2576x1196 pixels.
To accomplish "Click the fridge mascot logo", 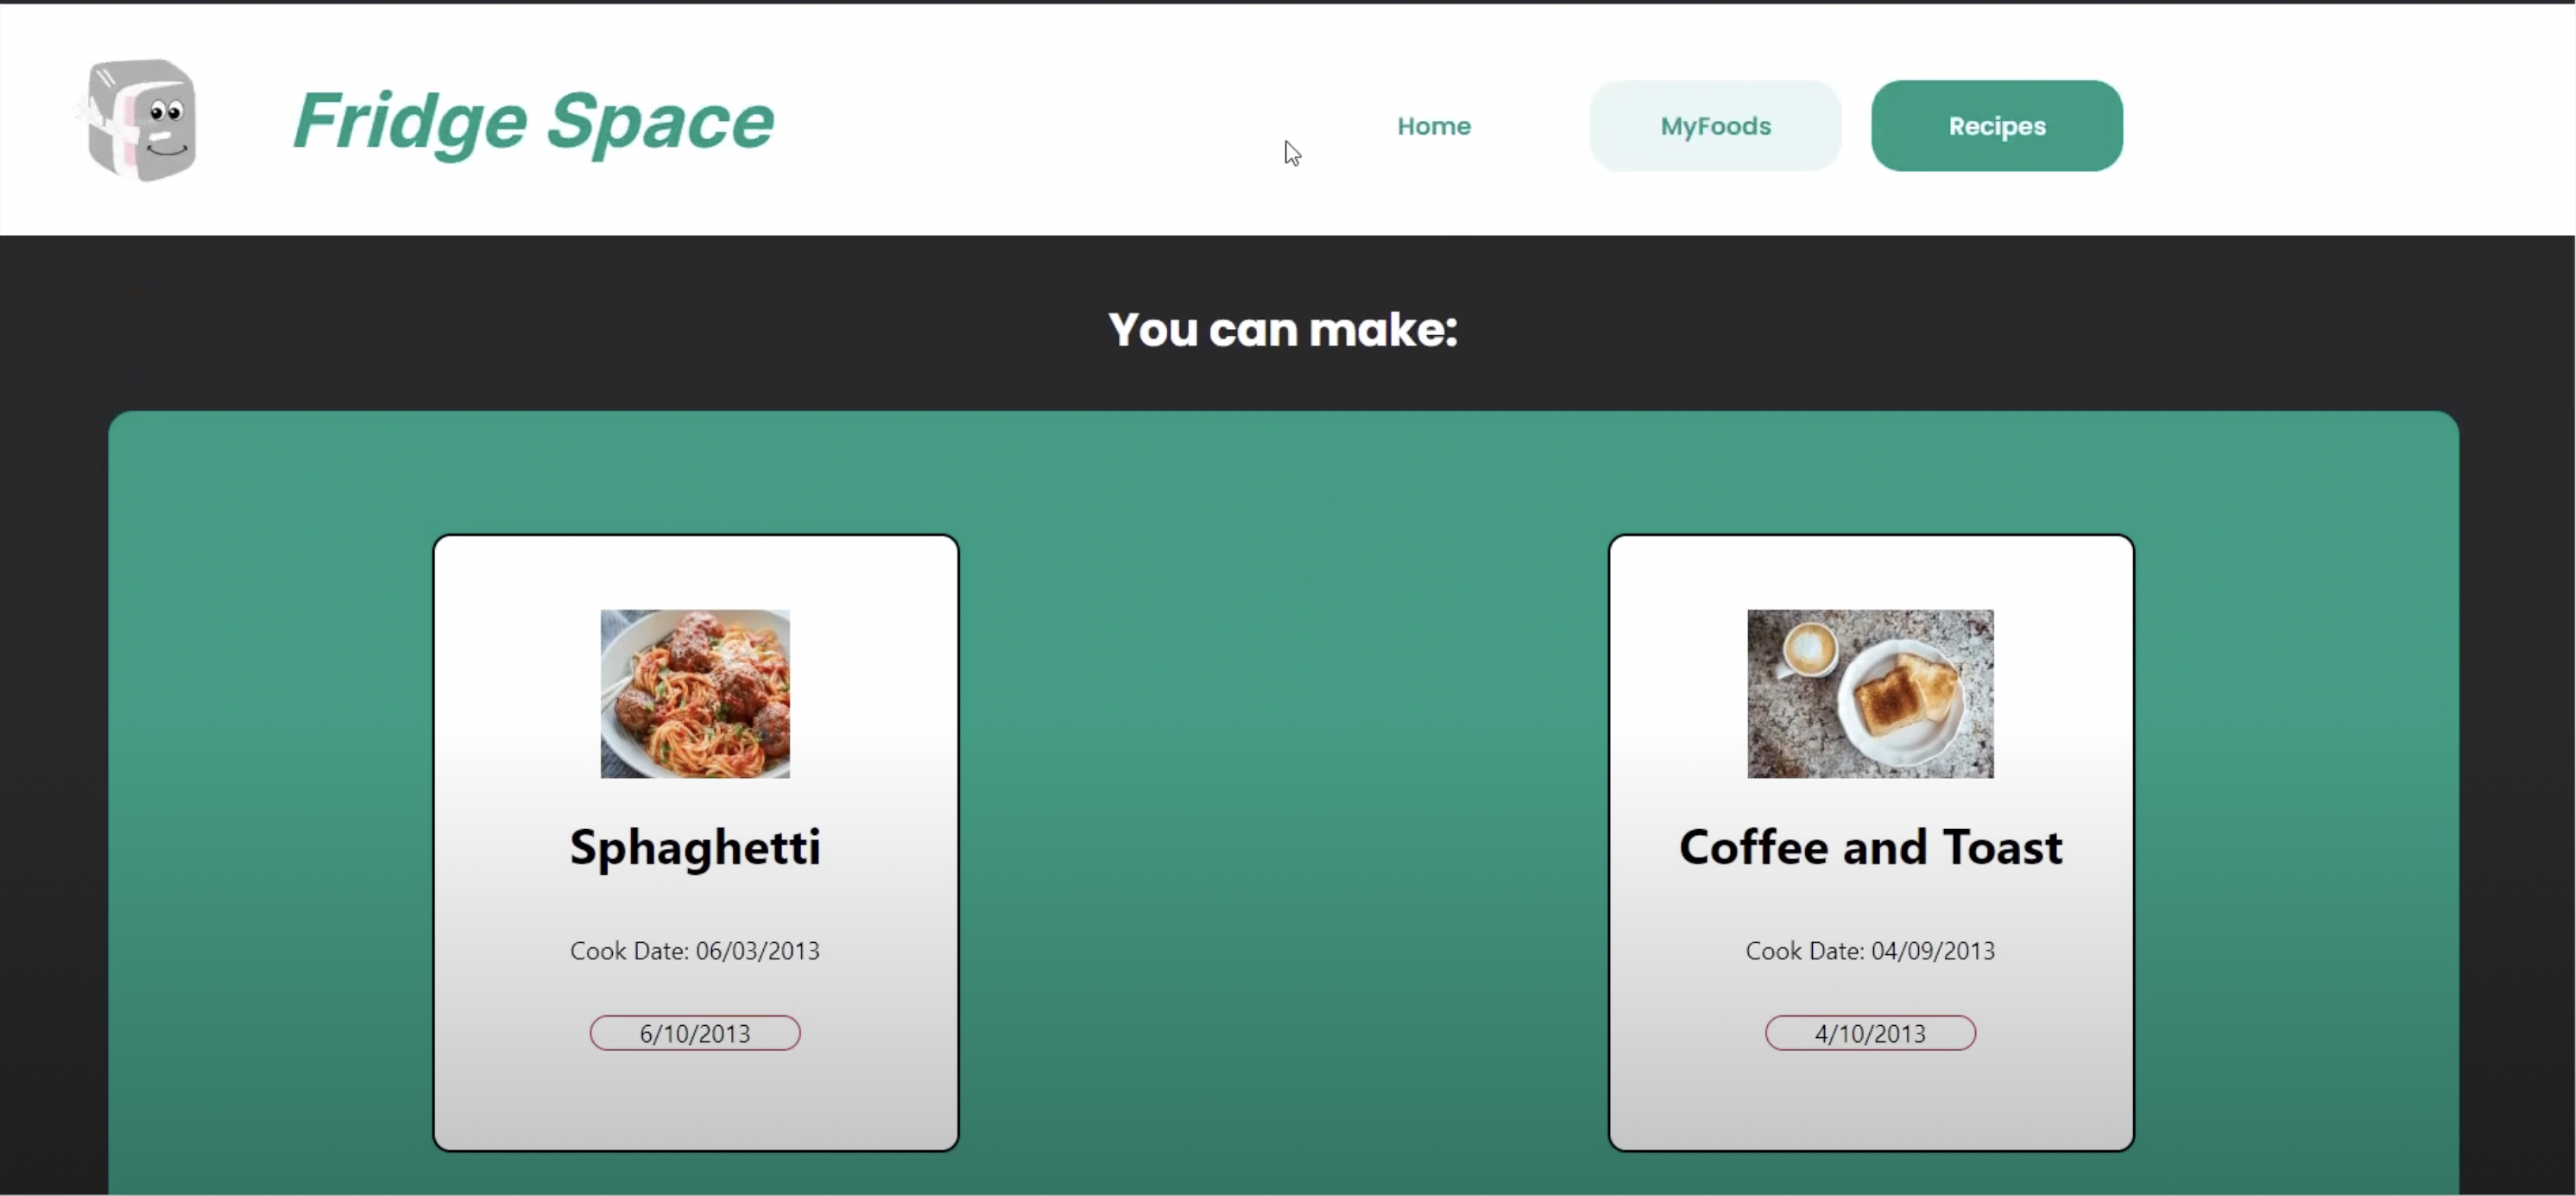I will (141, 120).
